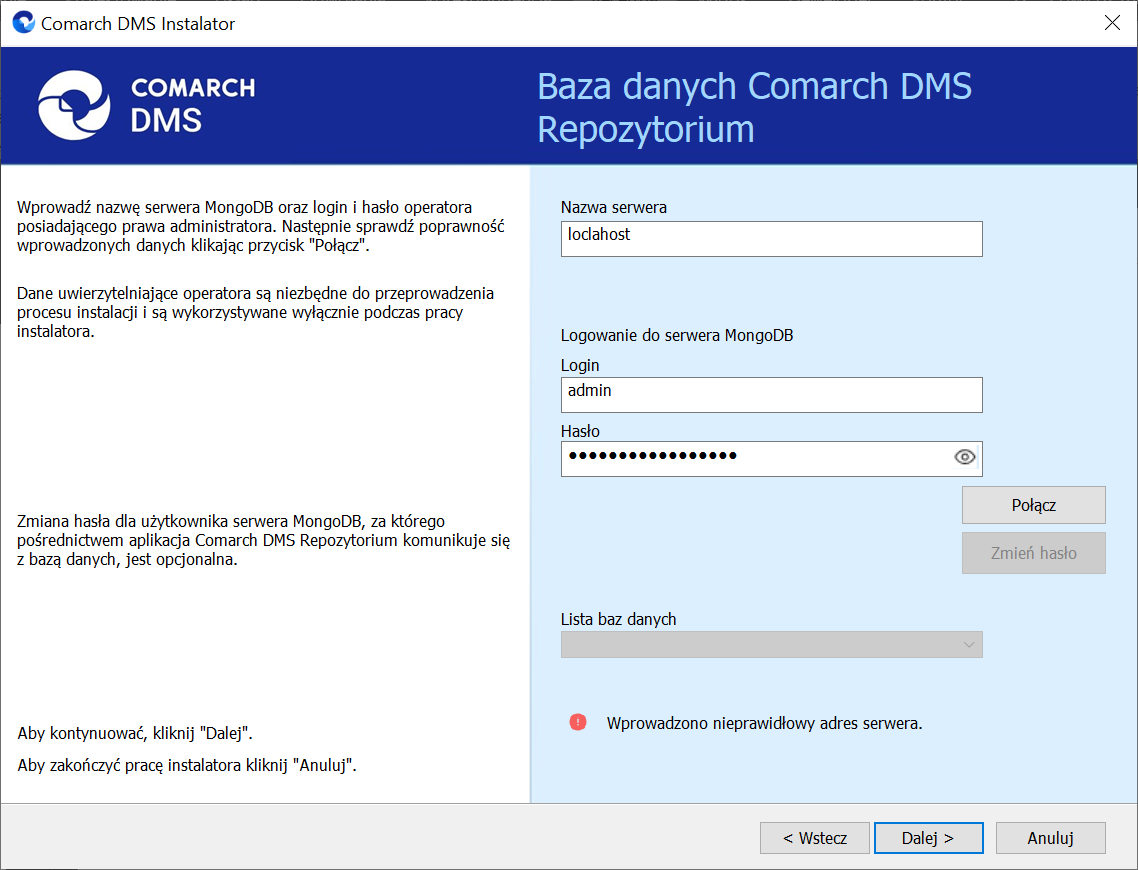Click into the Login field with admin
Screen dimensions: 1138x870
click(x=771, y=395)
